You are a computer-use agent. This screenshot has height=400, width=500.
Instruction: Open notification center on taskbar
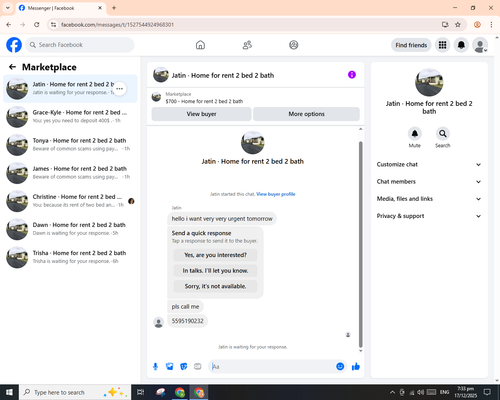(488, 392)
